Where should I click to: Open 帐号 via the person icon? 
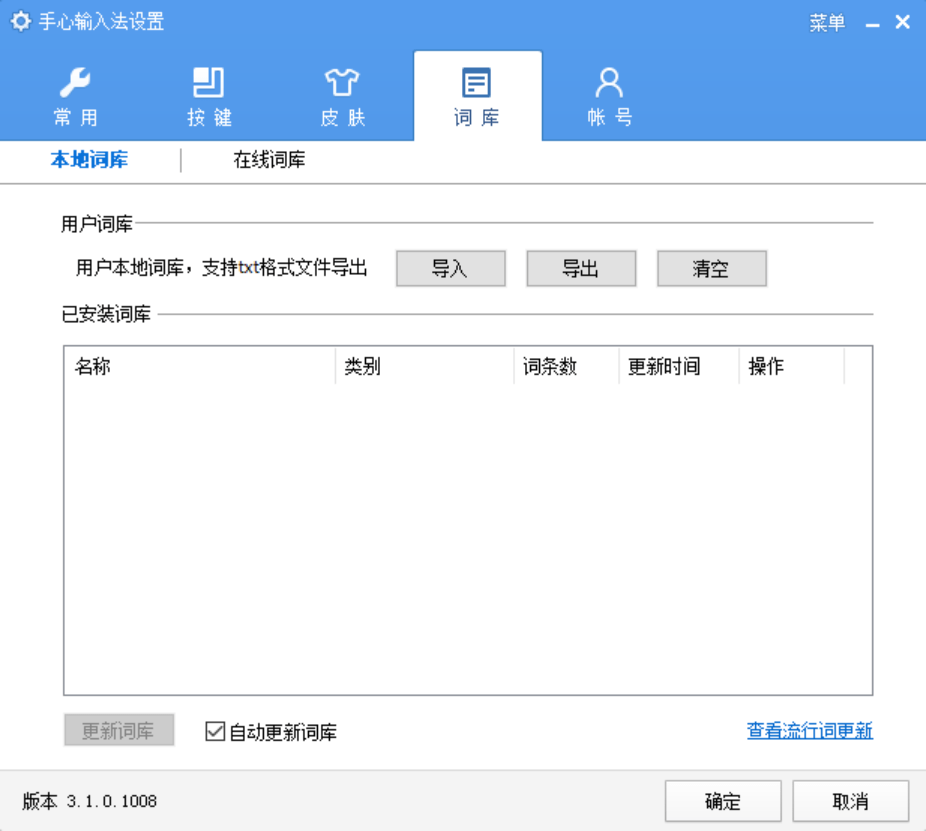[x=609, y=82]
